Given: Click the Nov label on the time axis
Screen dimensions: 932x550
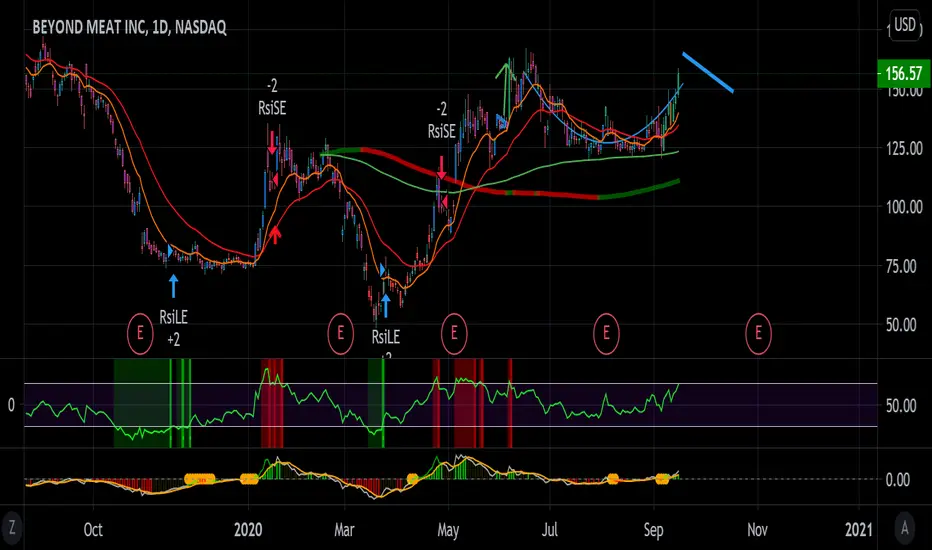Looking at the screenshot, I should (757, 529).
